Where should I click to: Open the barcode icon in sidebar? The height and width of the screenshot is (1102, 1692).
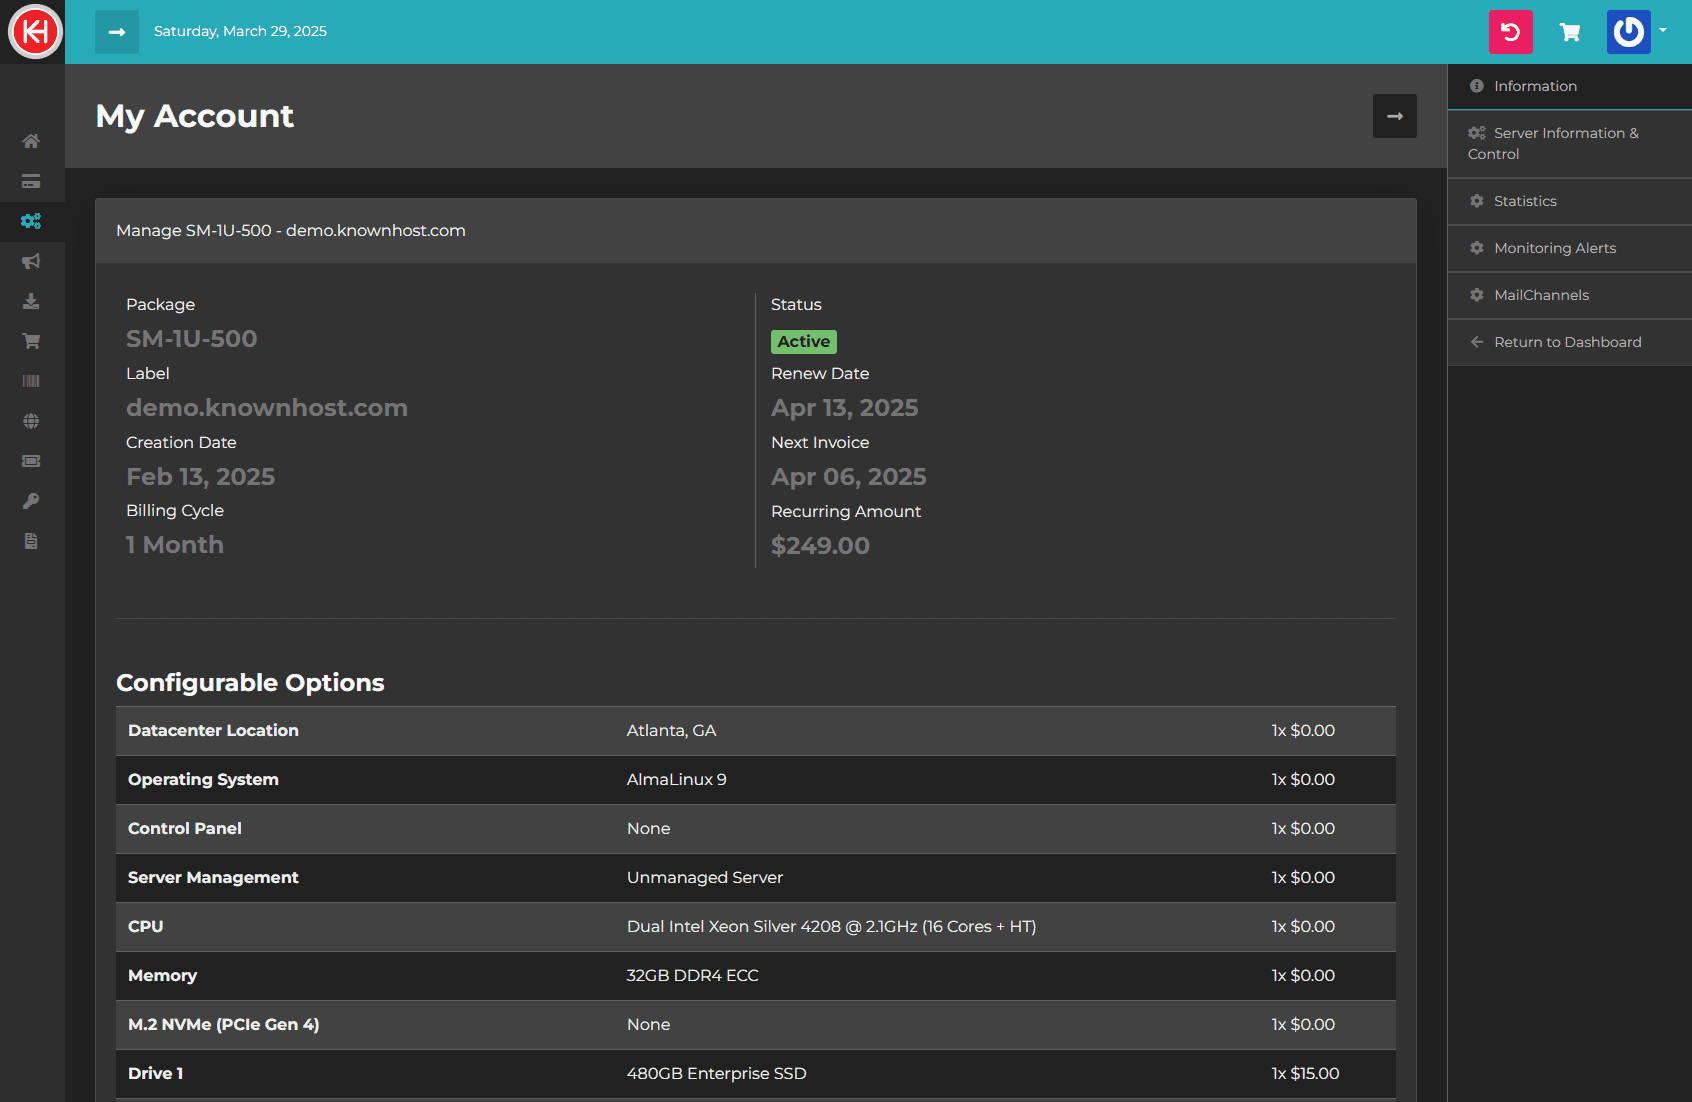pyautogui.click(x=31, y=381)
